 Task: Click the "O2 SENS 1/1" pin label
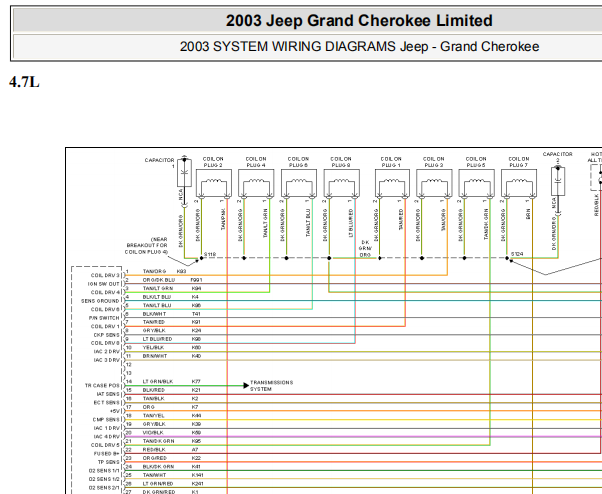pos(104,471)
